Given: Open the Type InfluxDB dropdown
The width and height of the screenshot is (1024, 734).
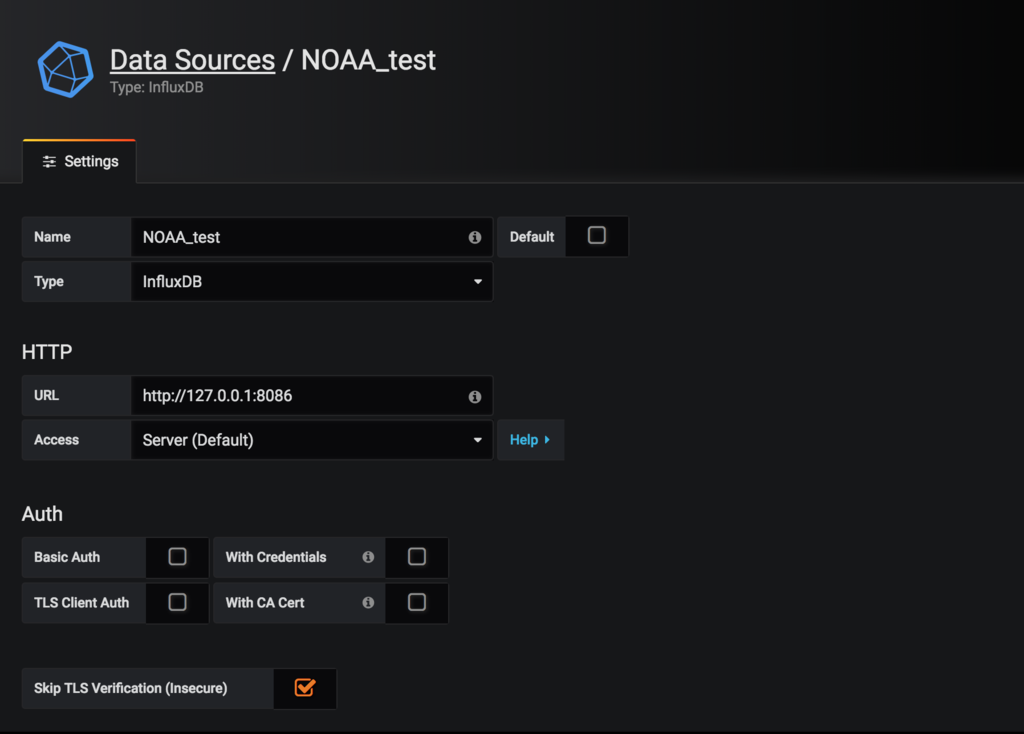Looking at the screenshot, I should coord(312,281).
